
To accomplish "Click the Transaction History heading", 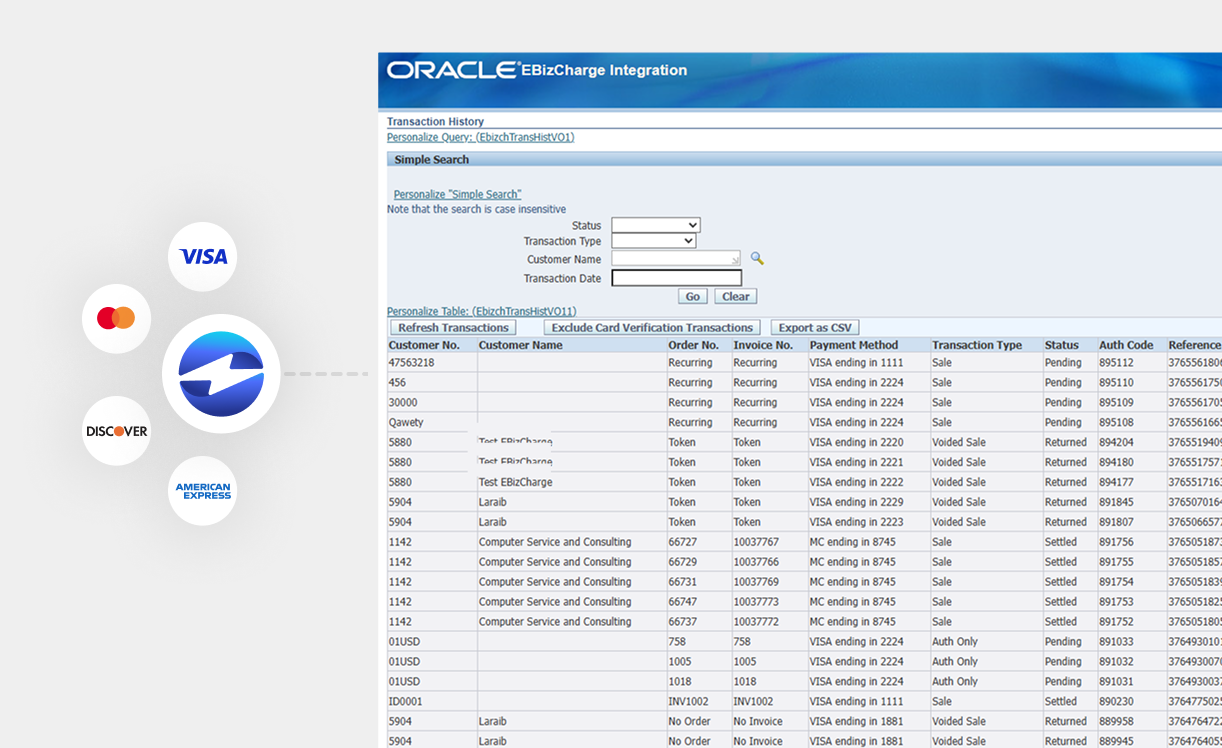I will [x=435, y=122].
